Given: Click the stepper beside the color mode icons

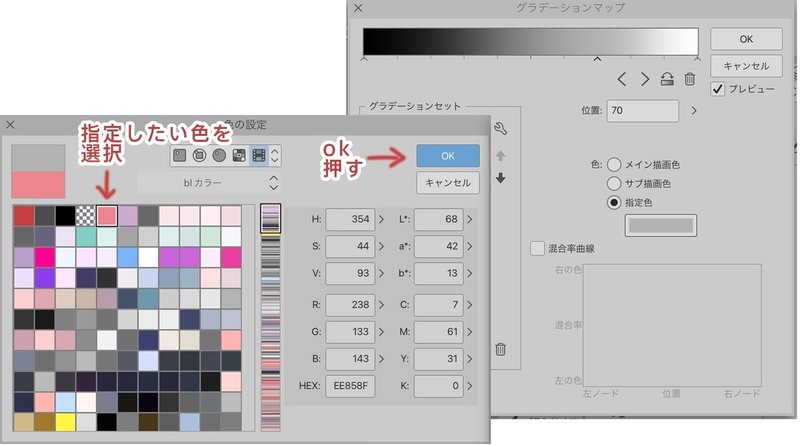Looking at the screenshot, I should coord(274,156).
